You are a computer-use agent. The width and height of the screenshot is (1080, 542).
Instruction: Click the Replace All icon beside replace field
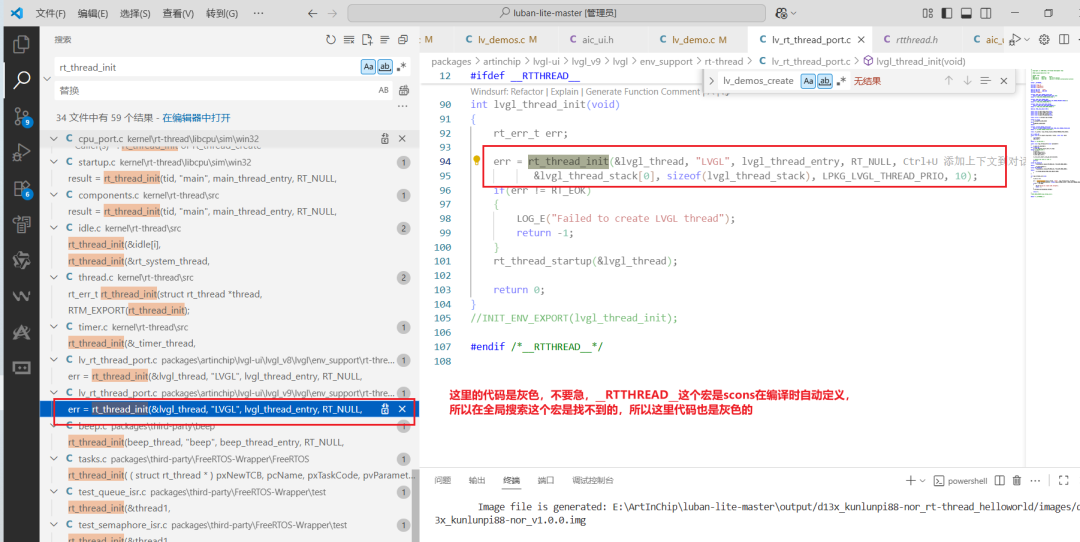click(404, 90)
